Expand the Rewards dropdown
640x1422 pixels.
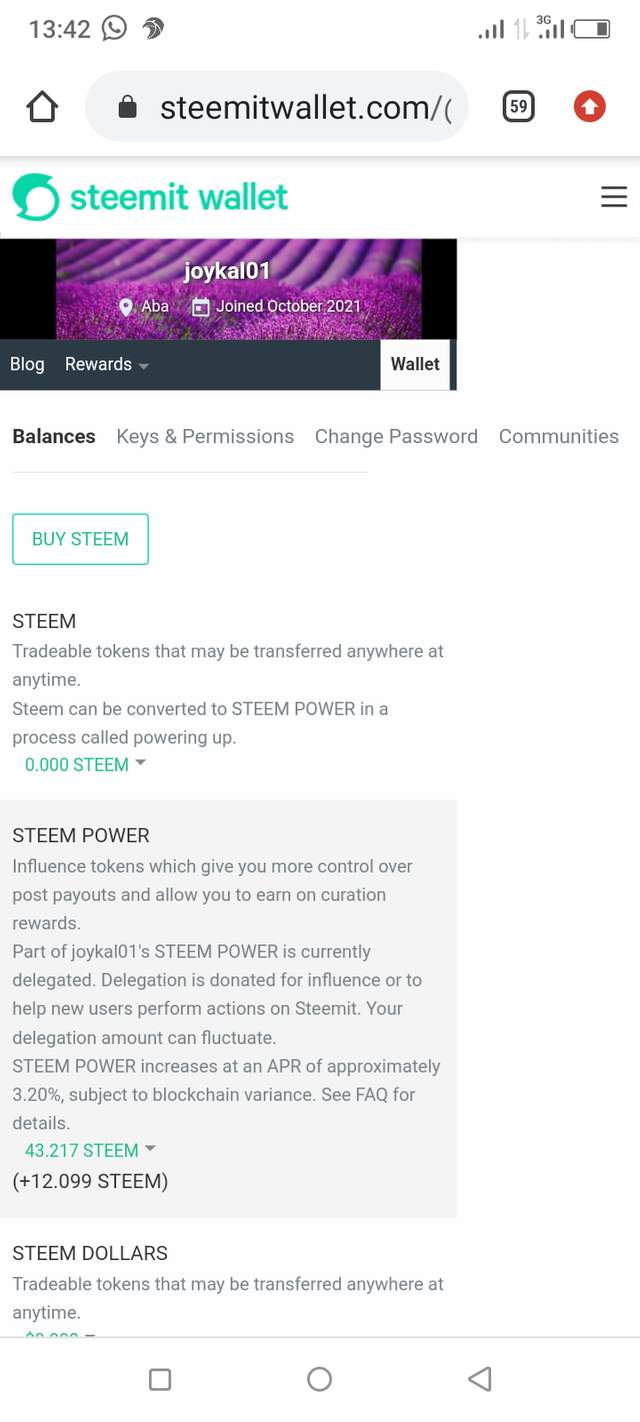click(x=107, y=364)
